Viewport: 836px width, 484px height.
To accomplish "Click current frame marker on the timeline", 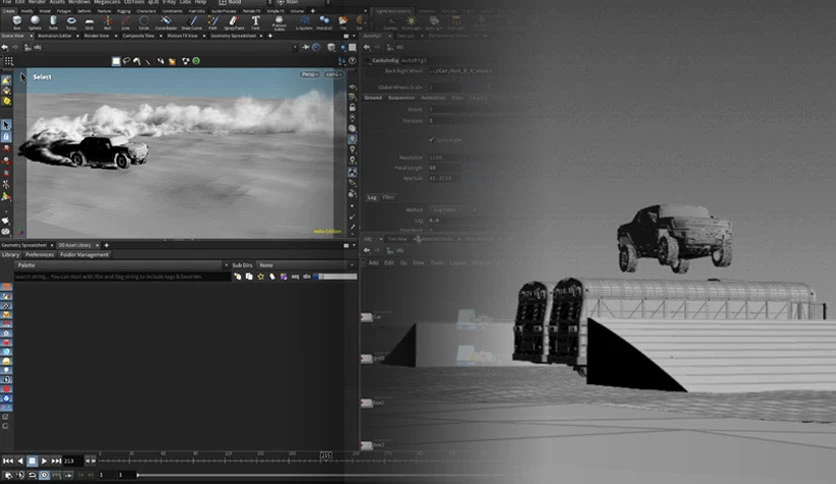I will pyautogui.click(x=326, y=456).
